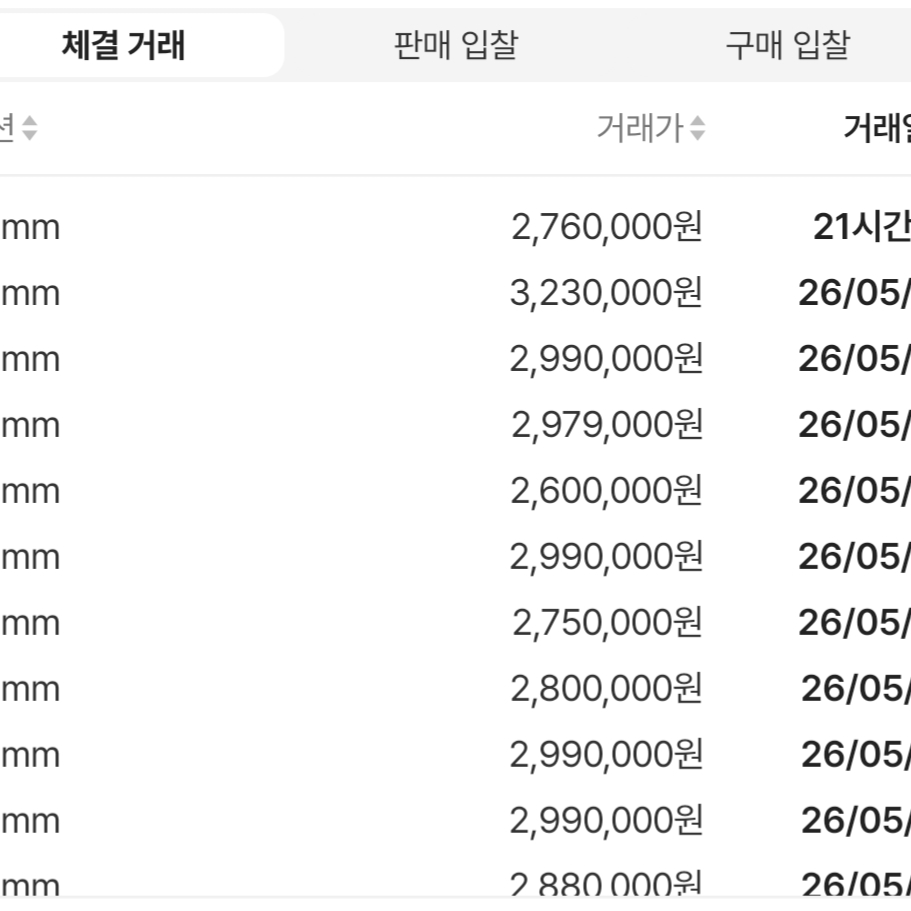This screenshot has height=911, width=911.
Task: Sort by 거래가 using its arrow icon
Action: coord(697,128)
